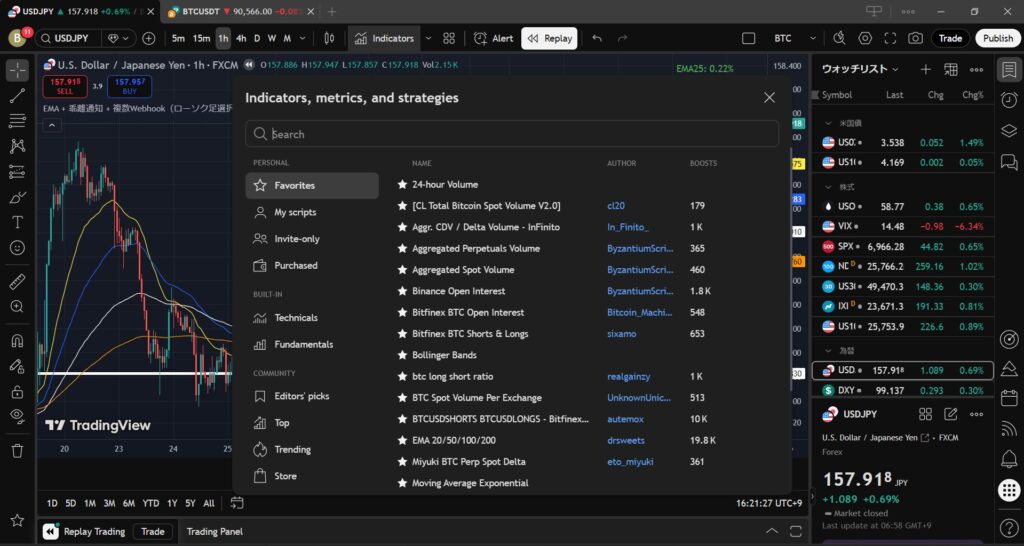Image resolution: width=1024 pixels, height=546 pixels.
Task: Open the text drawing tool
Action: (x=17, y=222)
